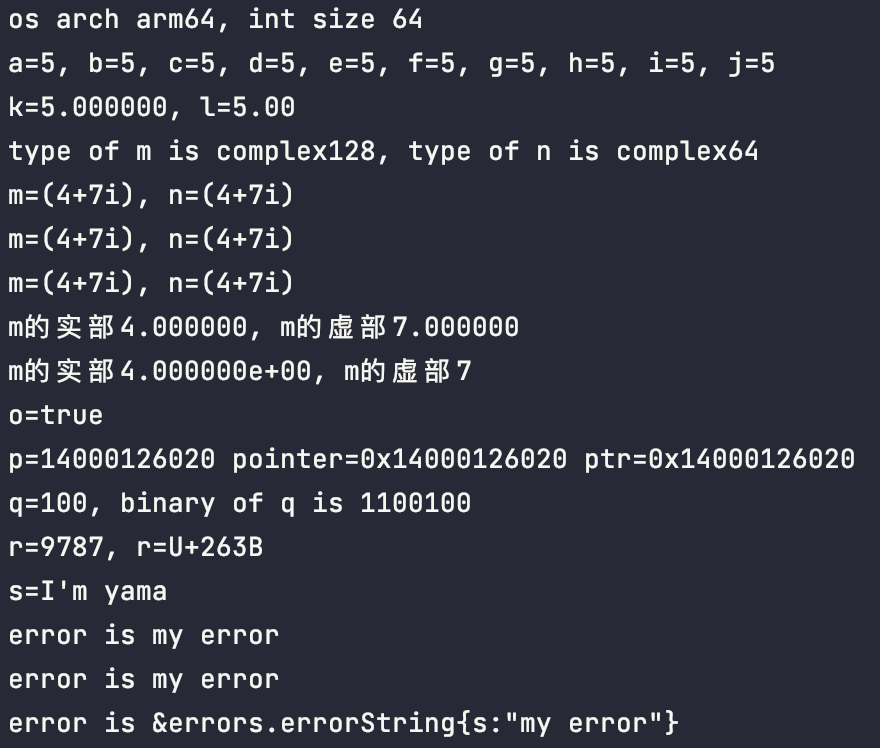Click the second 'error is my error' line
Screen dimensions: 880x748
[144, 679]
